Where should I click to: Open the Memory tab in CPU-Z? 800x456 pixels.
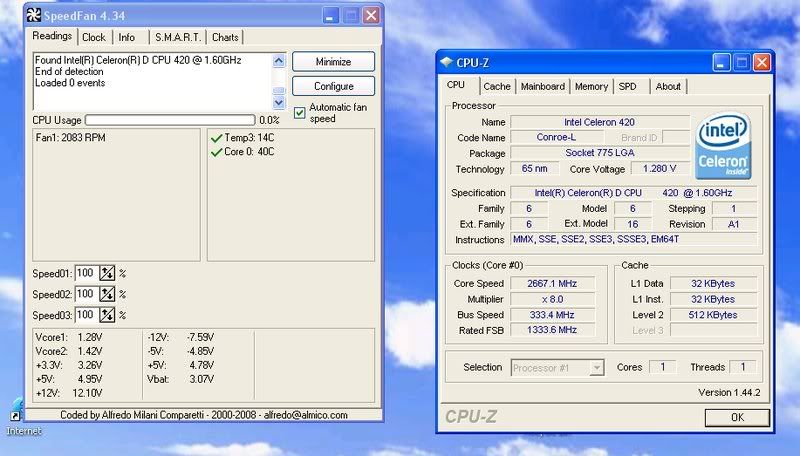591,87
